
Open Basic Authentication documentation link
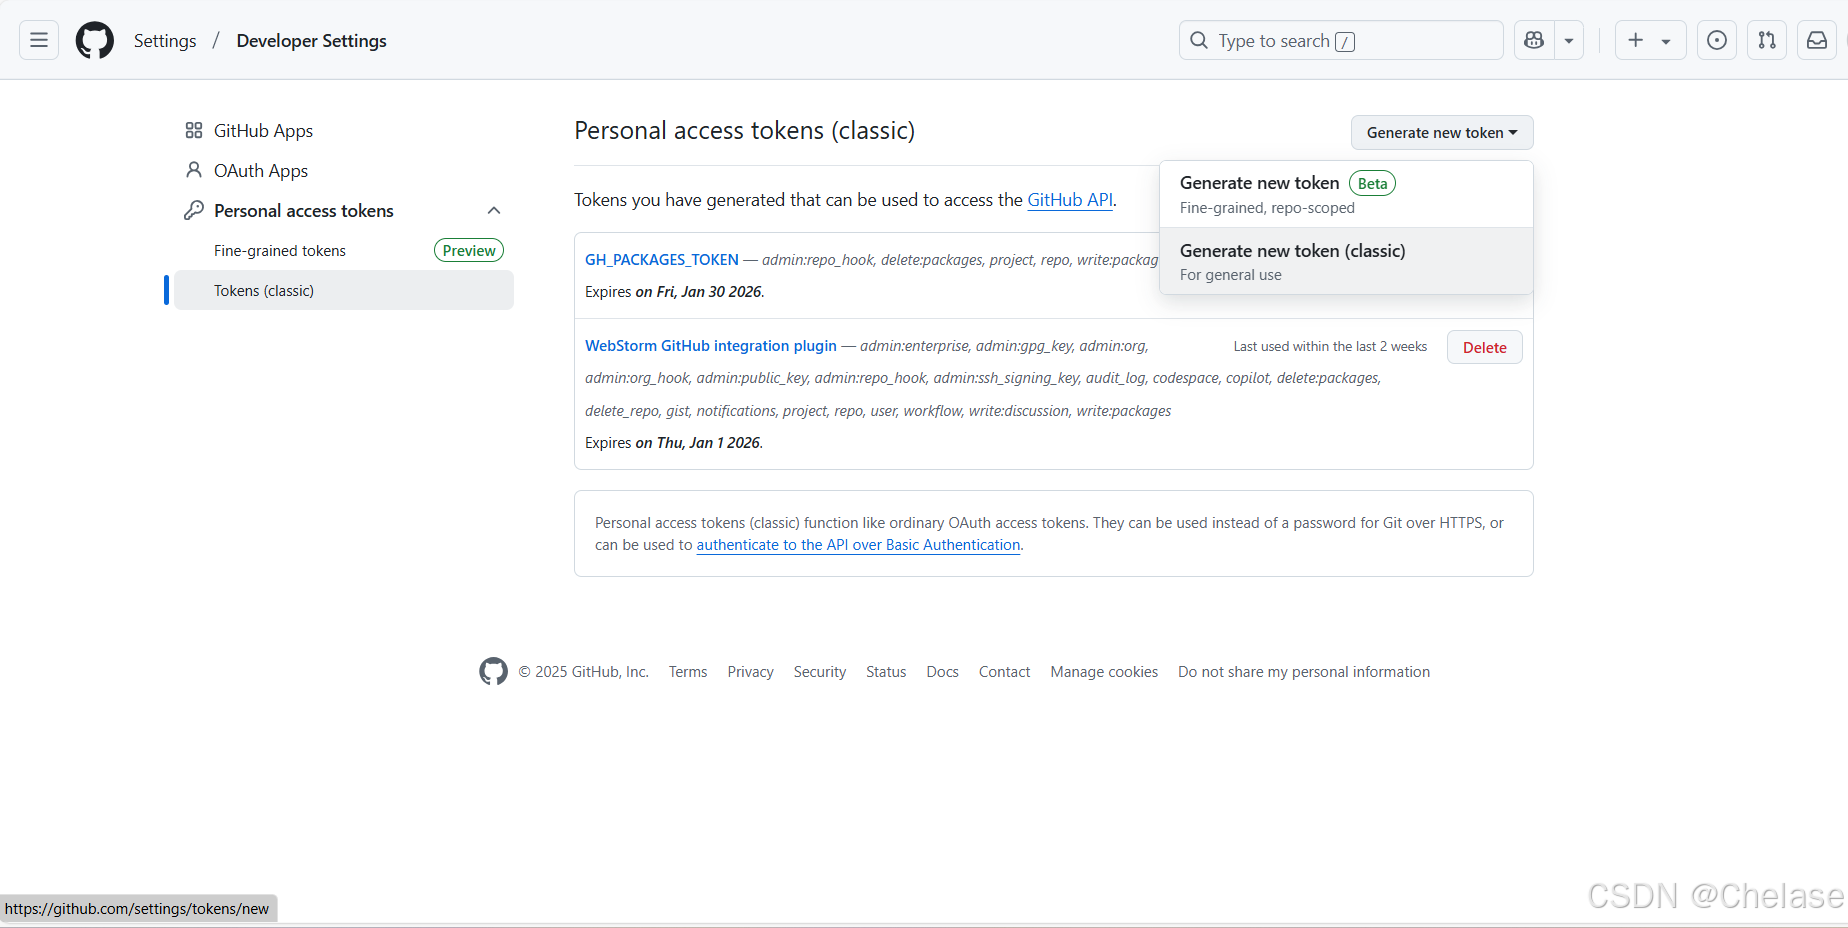(x=858, y=545)
